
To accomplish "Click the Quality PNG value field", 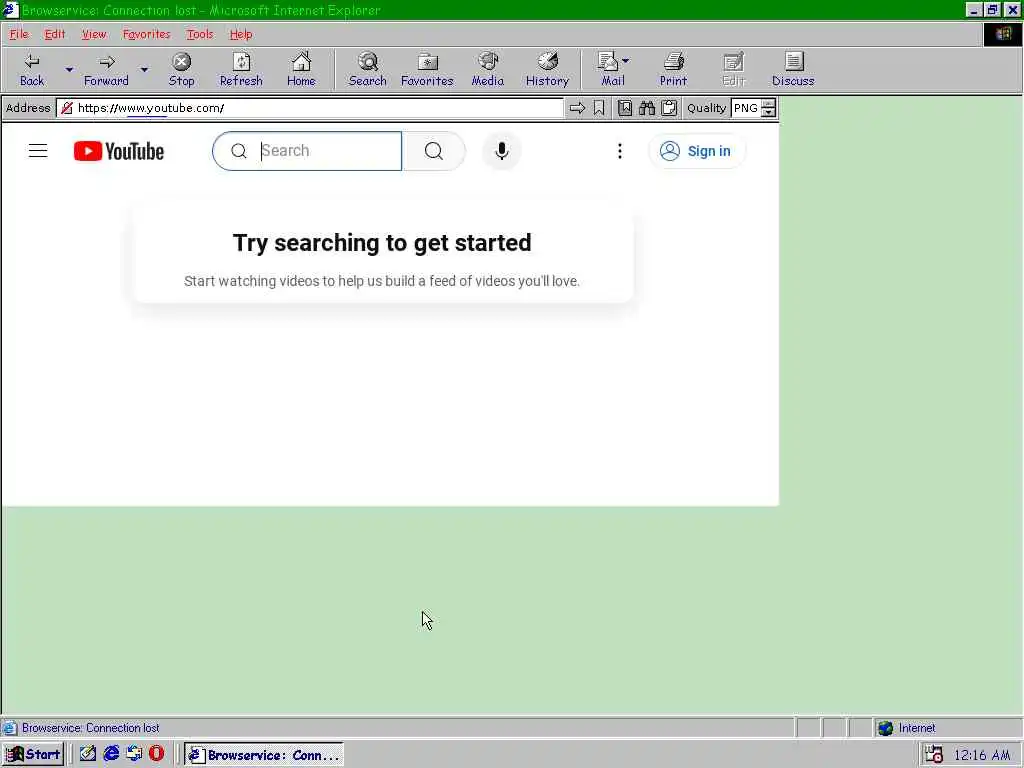I will pyautogui.click(x=746, y=108).
